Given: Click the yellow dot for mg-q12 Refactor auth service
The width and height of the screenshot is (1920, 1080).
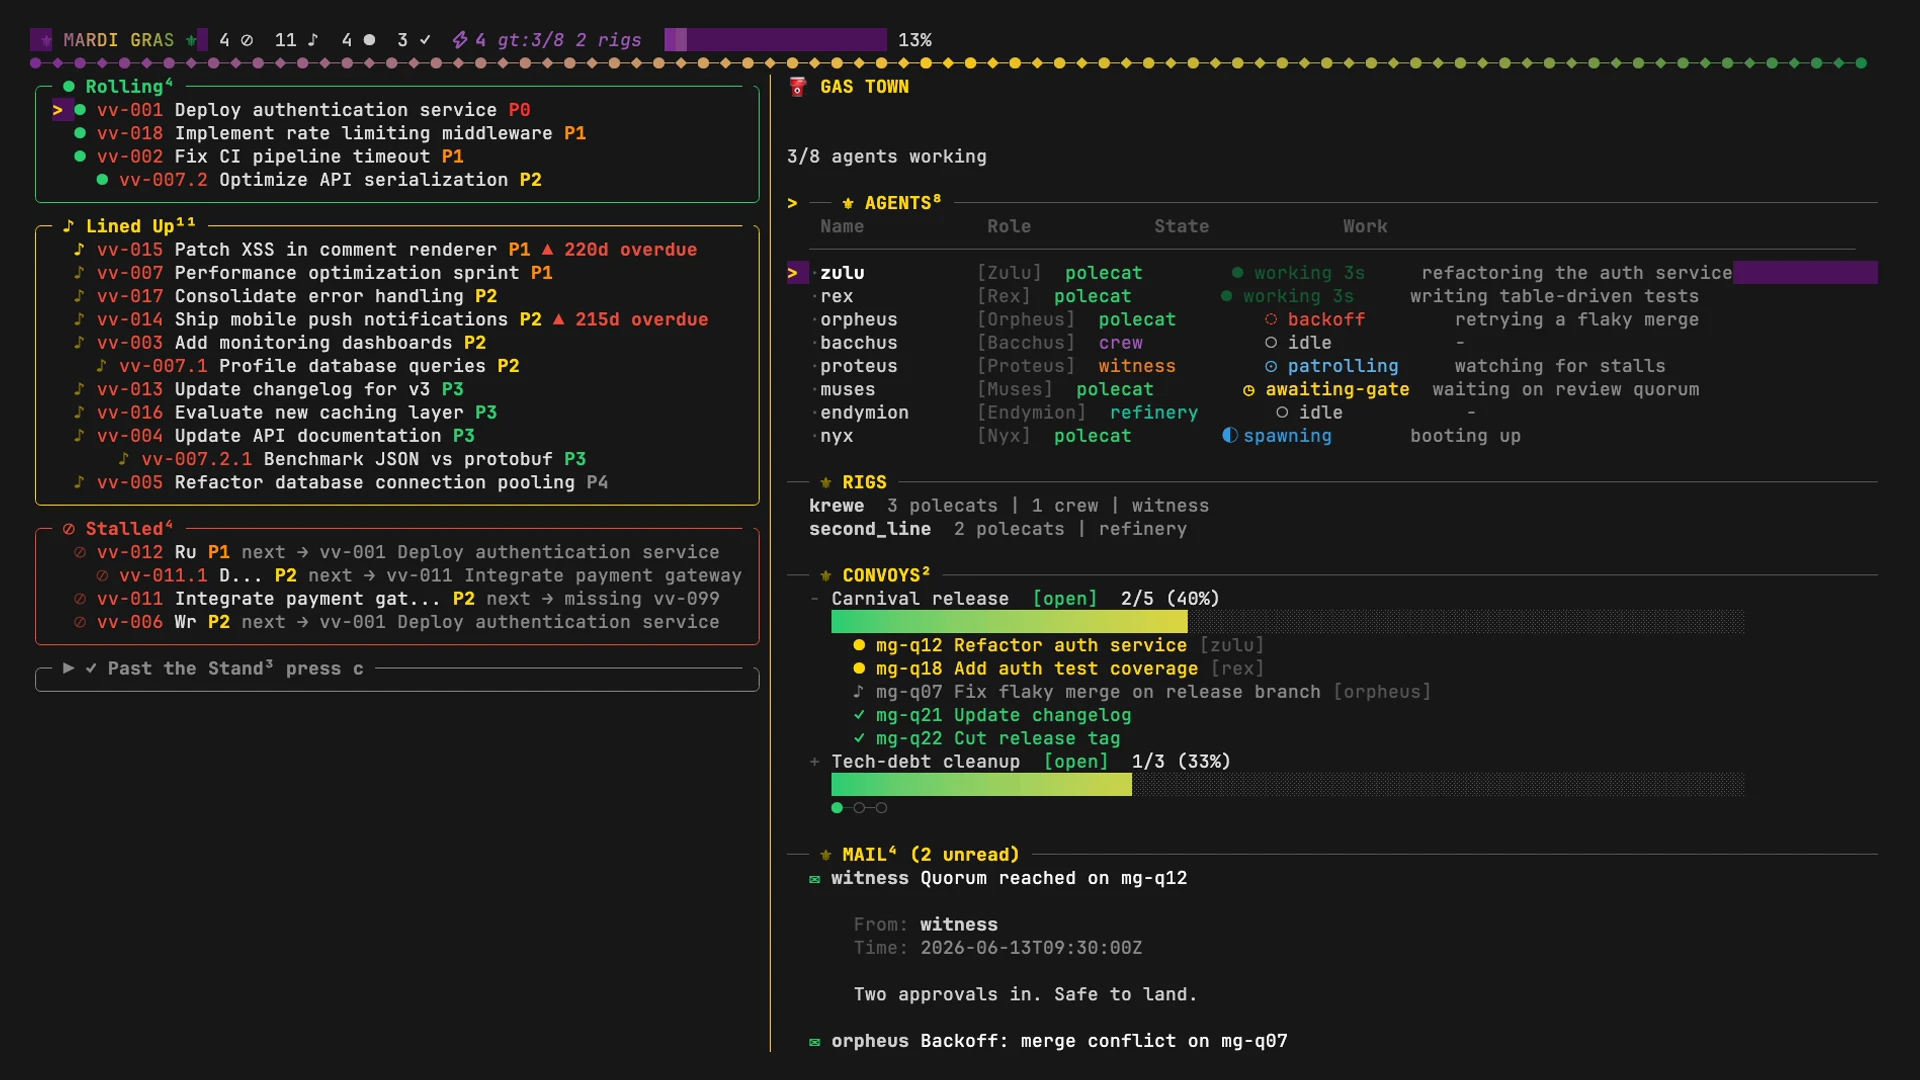Looking at the screenshot, I should 859,645.
